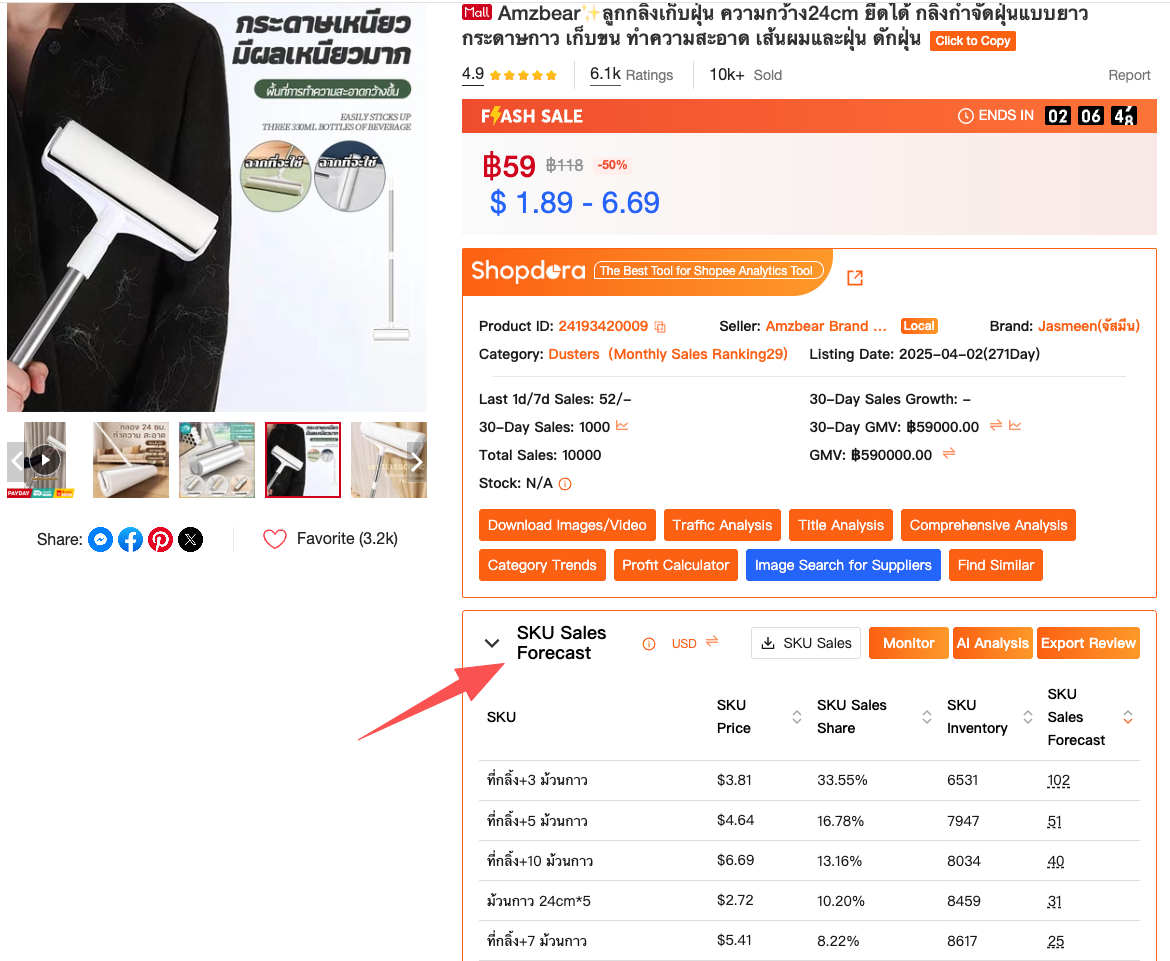Sort table by SKU Sales Forecast column
1170x961 pixels.
click(1127, 717)
